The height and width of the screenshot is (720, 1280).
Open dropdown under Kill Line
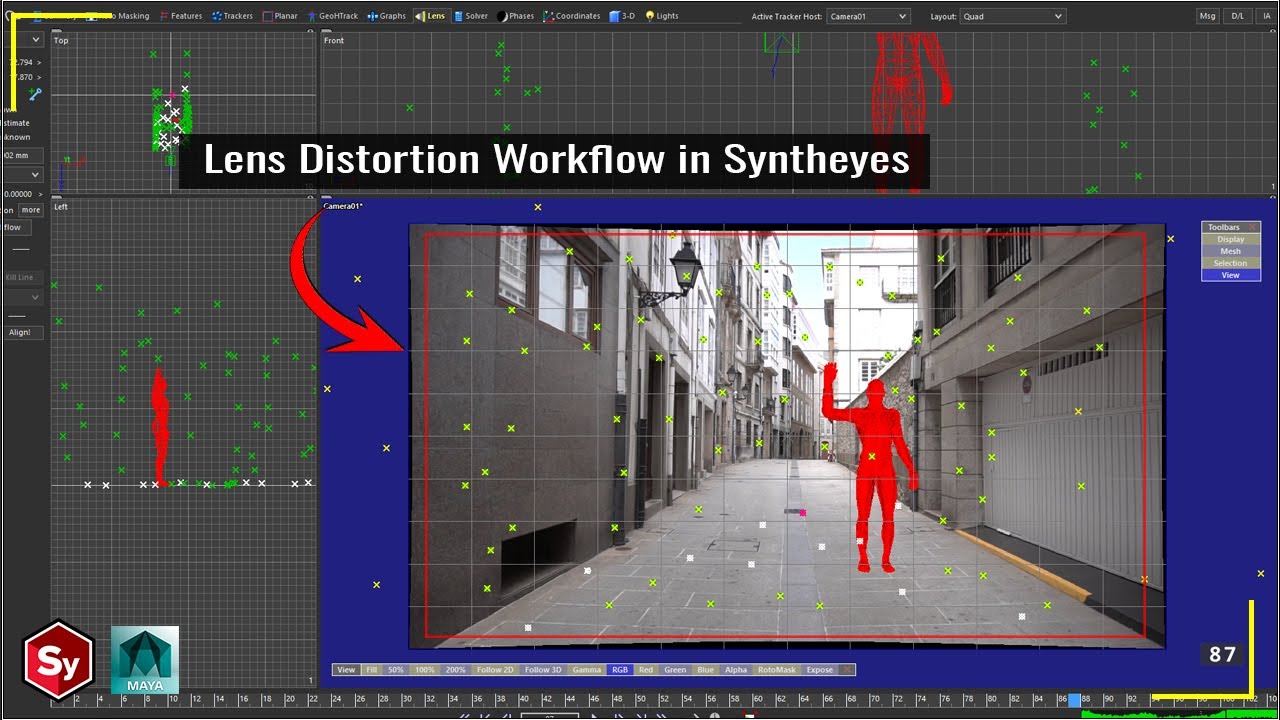(22, 298)
